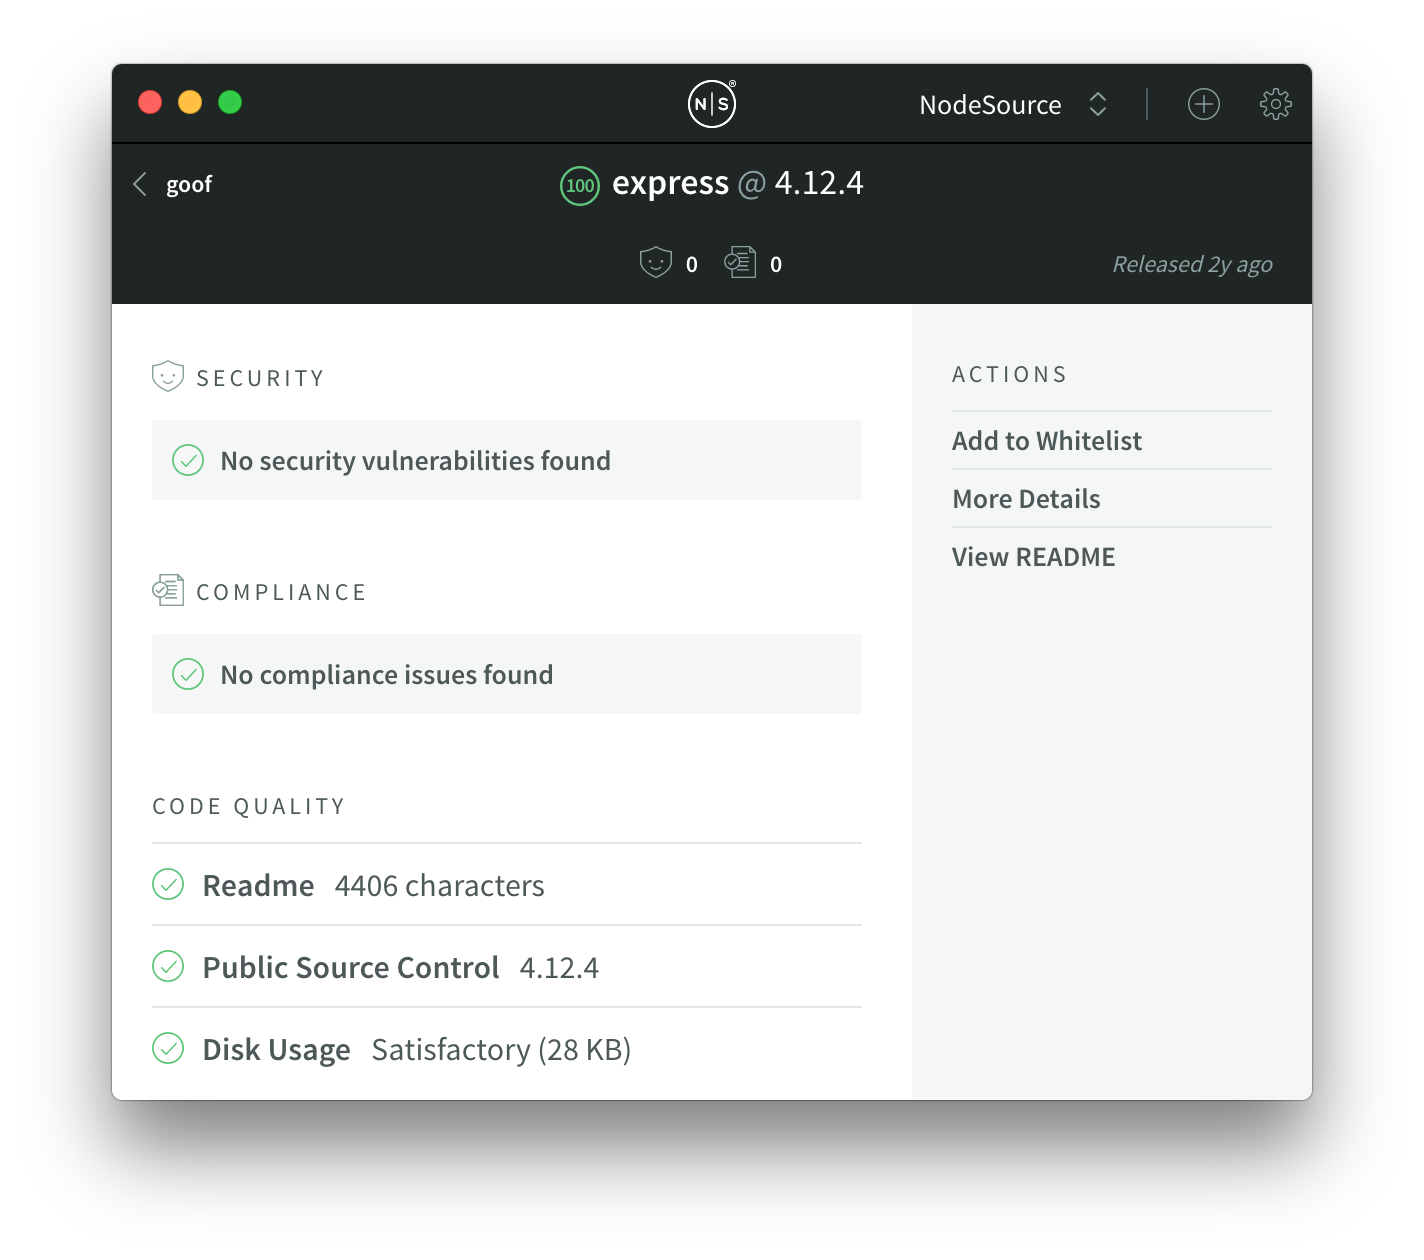
Task: Click the Security section shield icon
Action: point(167,377)
